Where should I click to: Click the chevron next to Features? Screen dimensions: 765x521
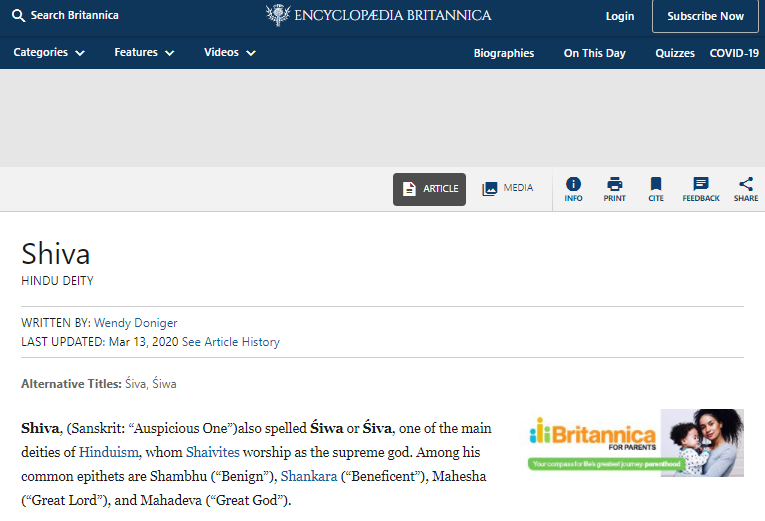169,53
